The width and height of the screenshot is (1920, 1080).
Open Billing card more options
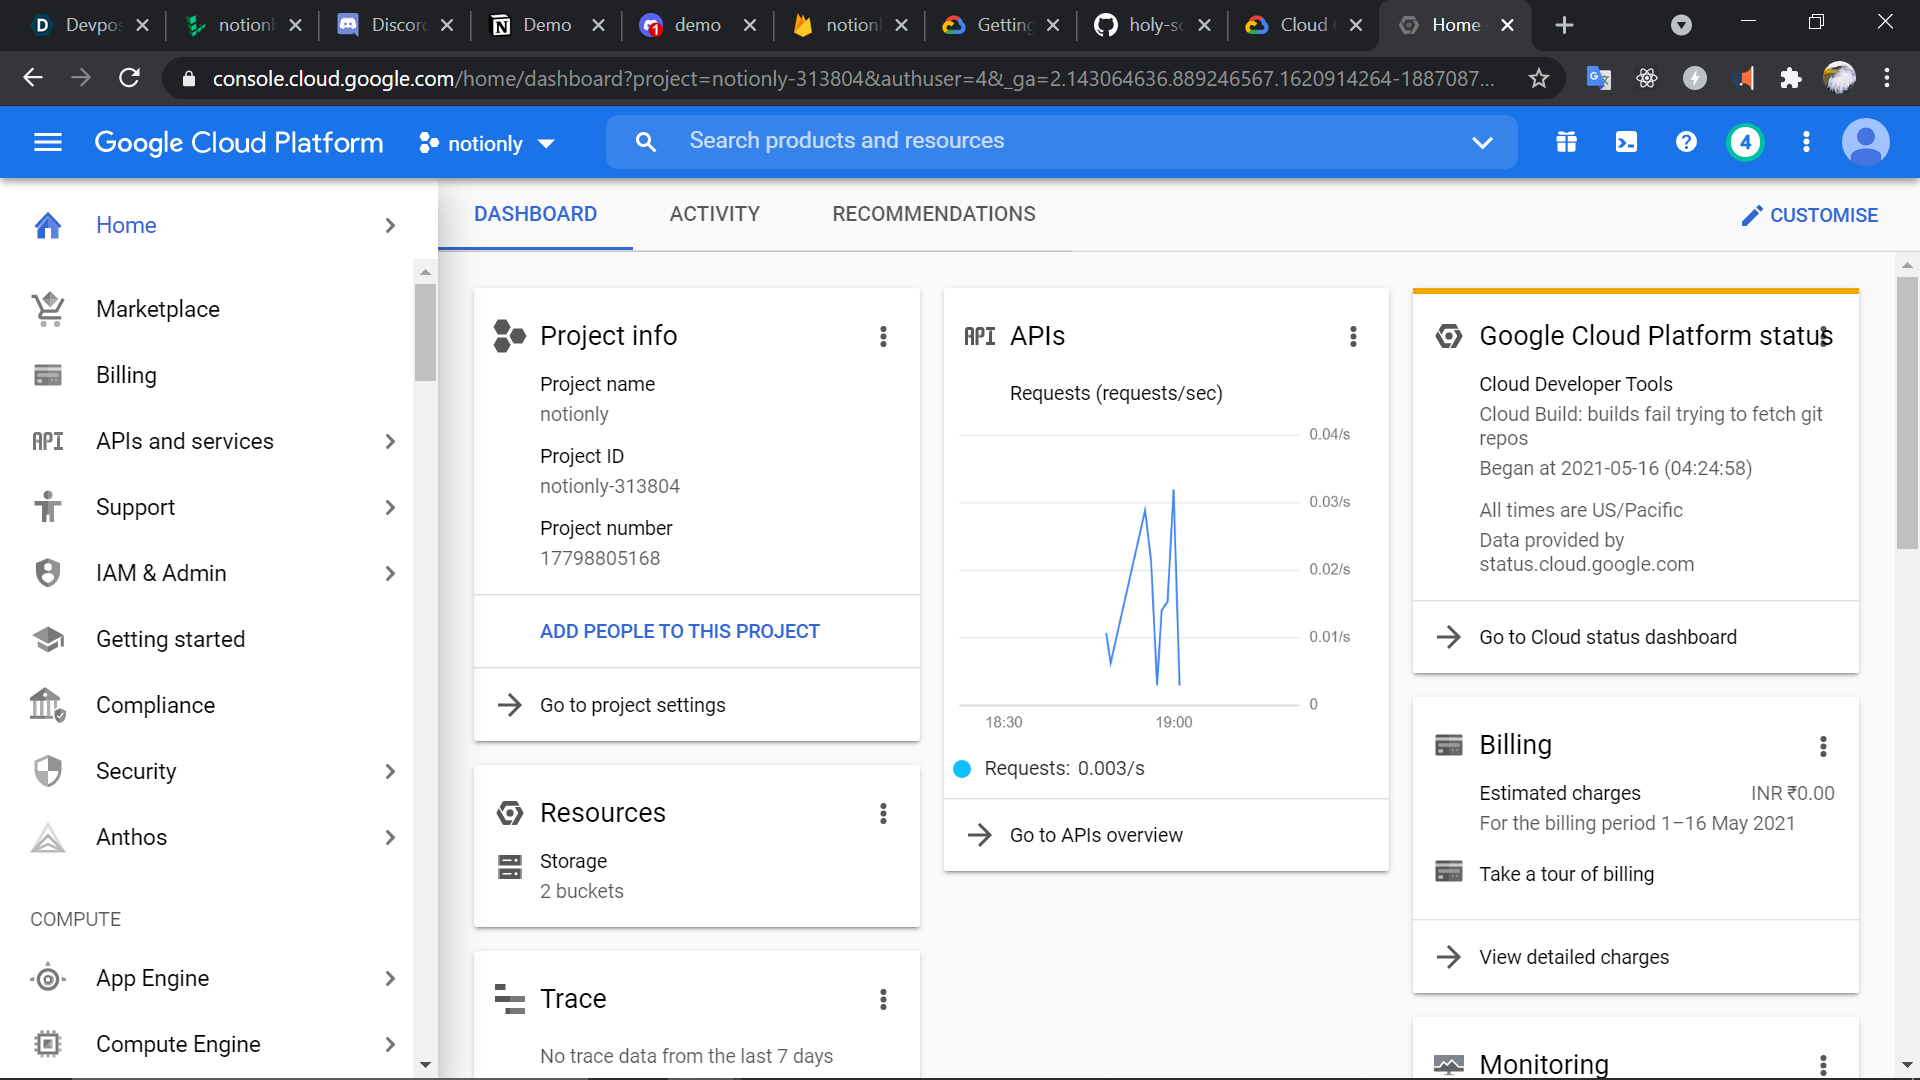coord(1823,746)
